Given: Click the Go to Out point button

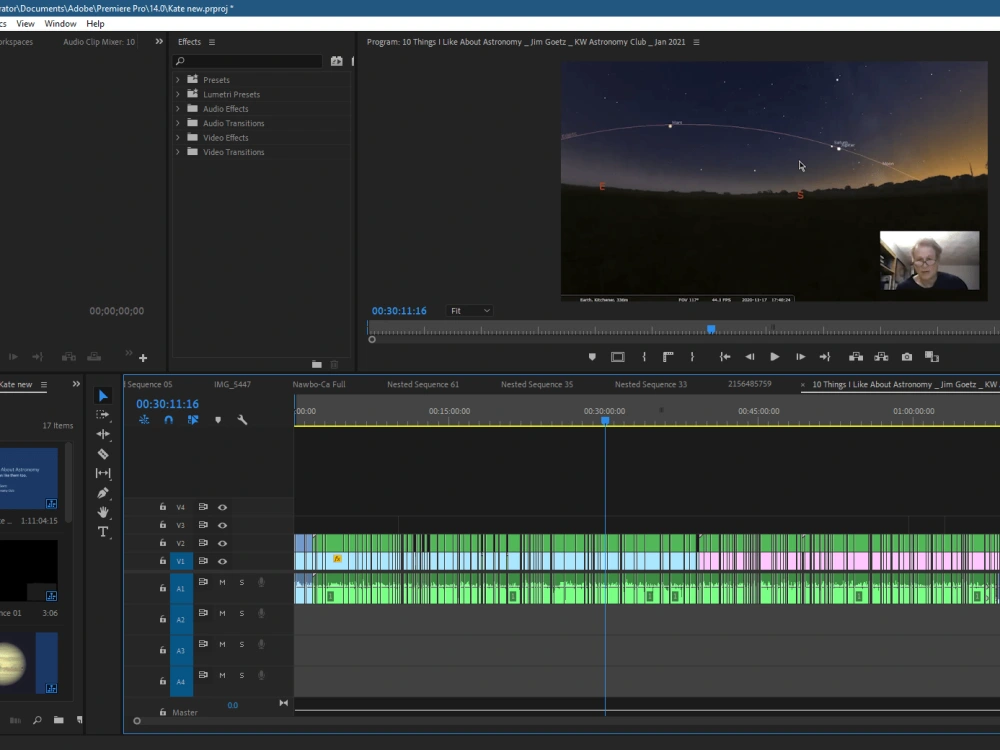Looking at the screenshot, I should (x=825, y=357).
